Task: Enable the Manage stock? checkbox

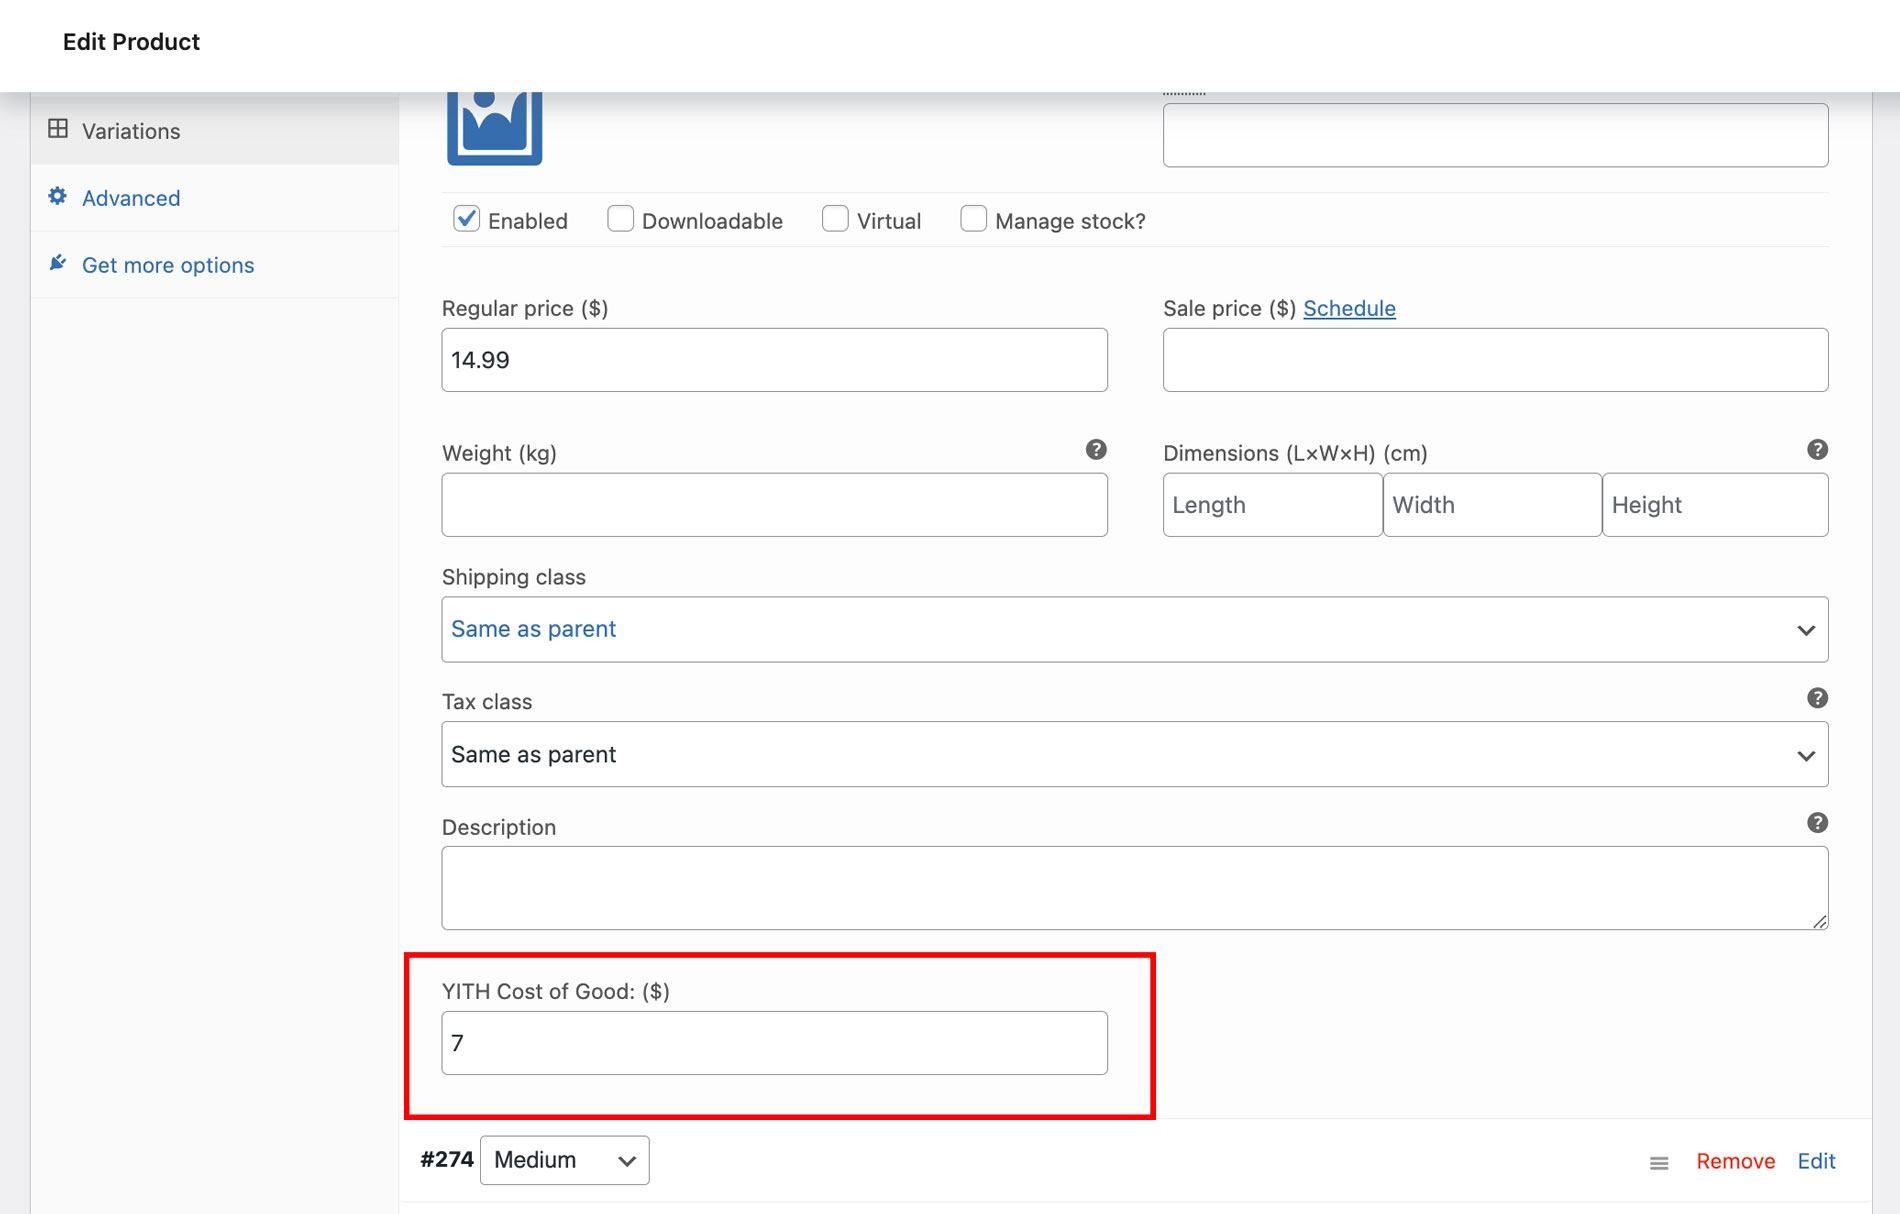Action: [973, 219]
